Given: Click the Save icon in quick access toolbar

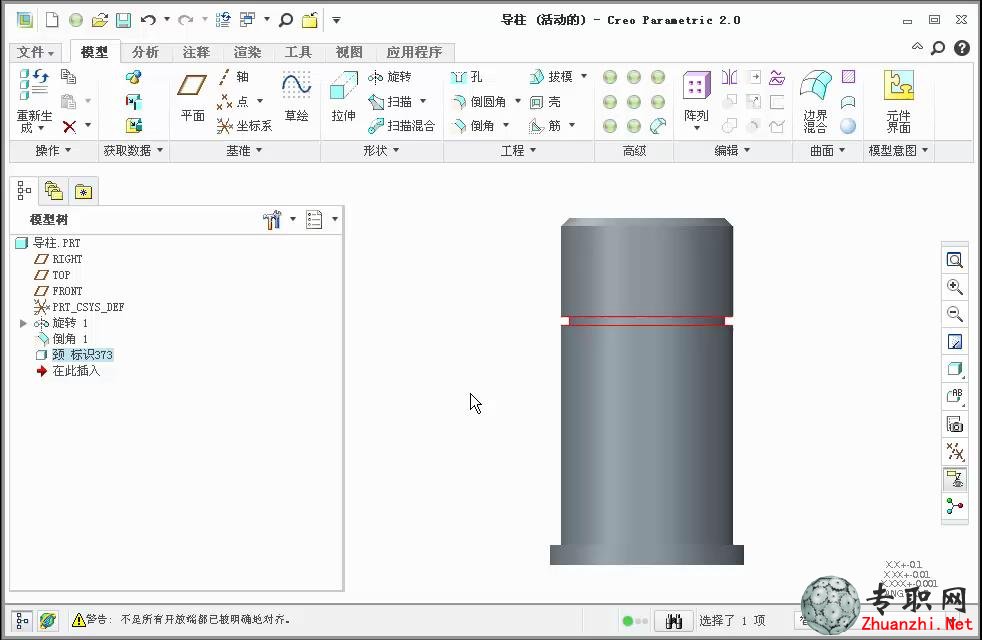Looking at the screenshot, I should 123,20.
